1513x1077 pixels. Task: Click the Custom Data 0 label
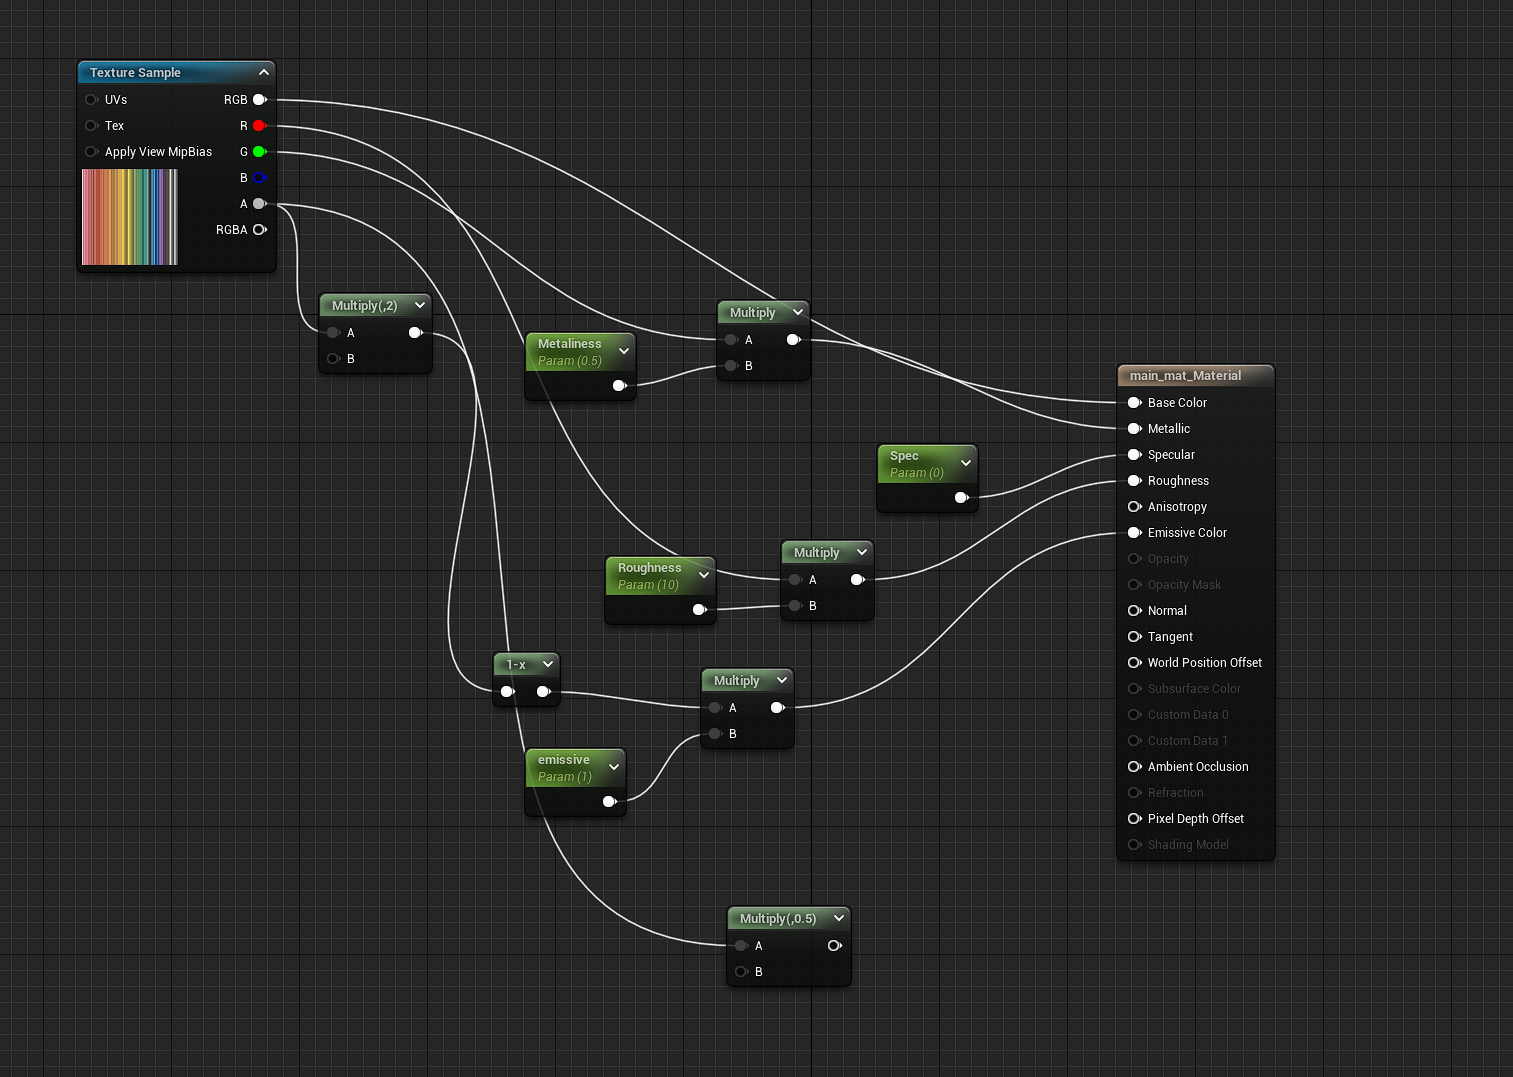pyautogui.click(x=1188, y=715)
